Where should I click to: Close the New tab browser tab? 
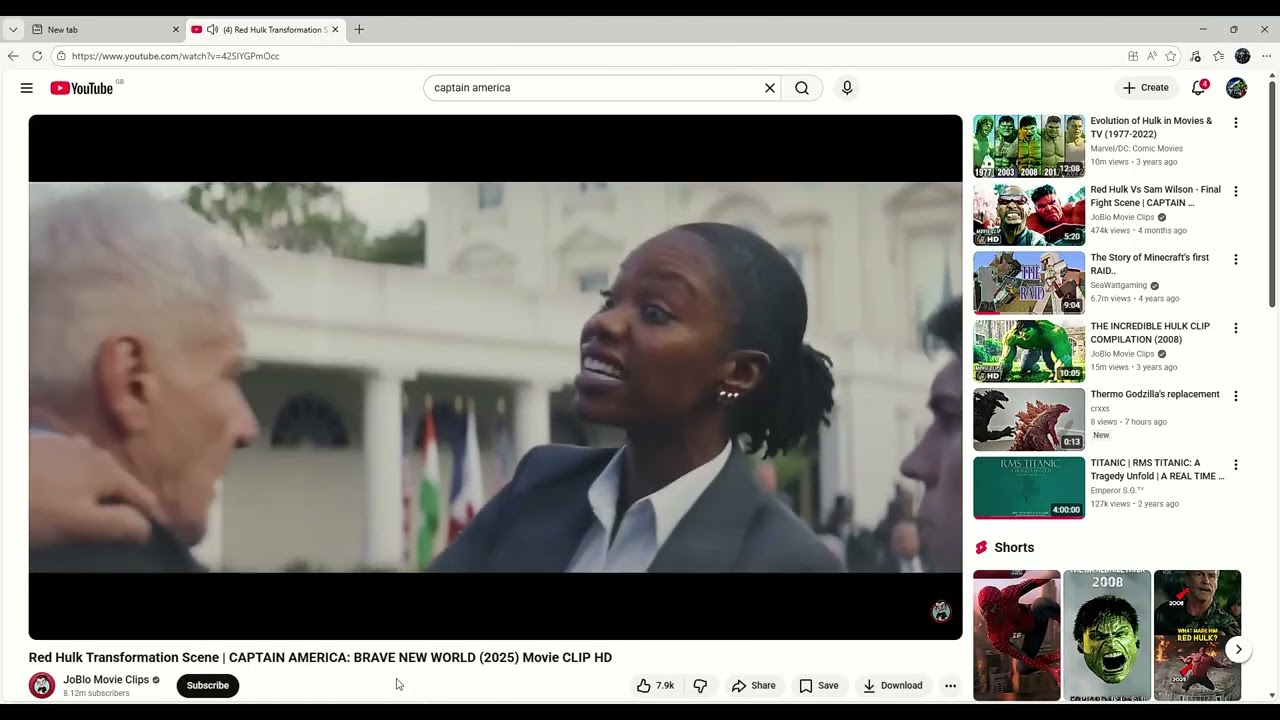tap(176, 30)
